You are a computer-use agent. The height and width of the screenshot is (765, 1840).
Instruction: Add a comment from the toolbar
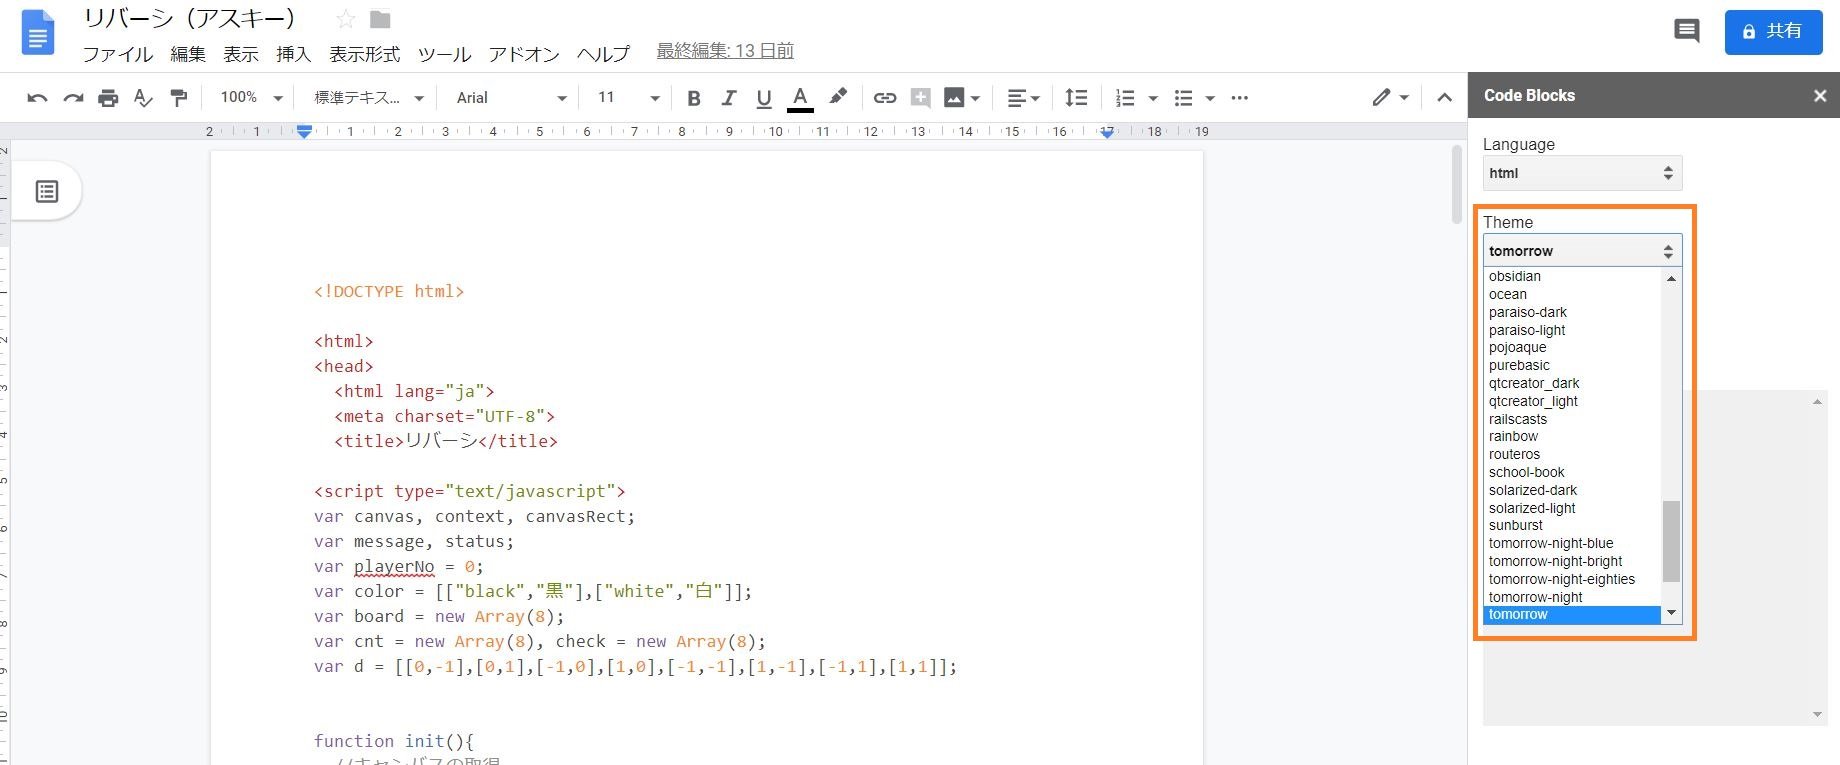point(921,98)
